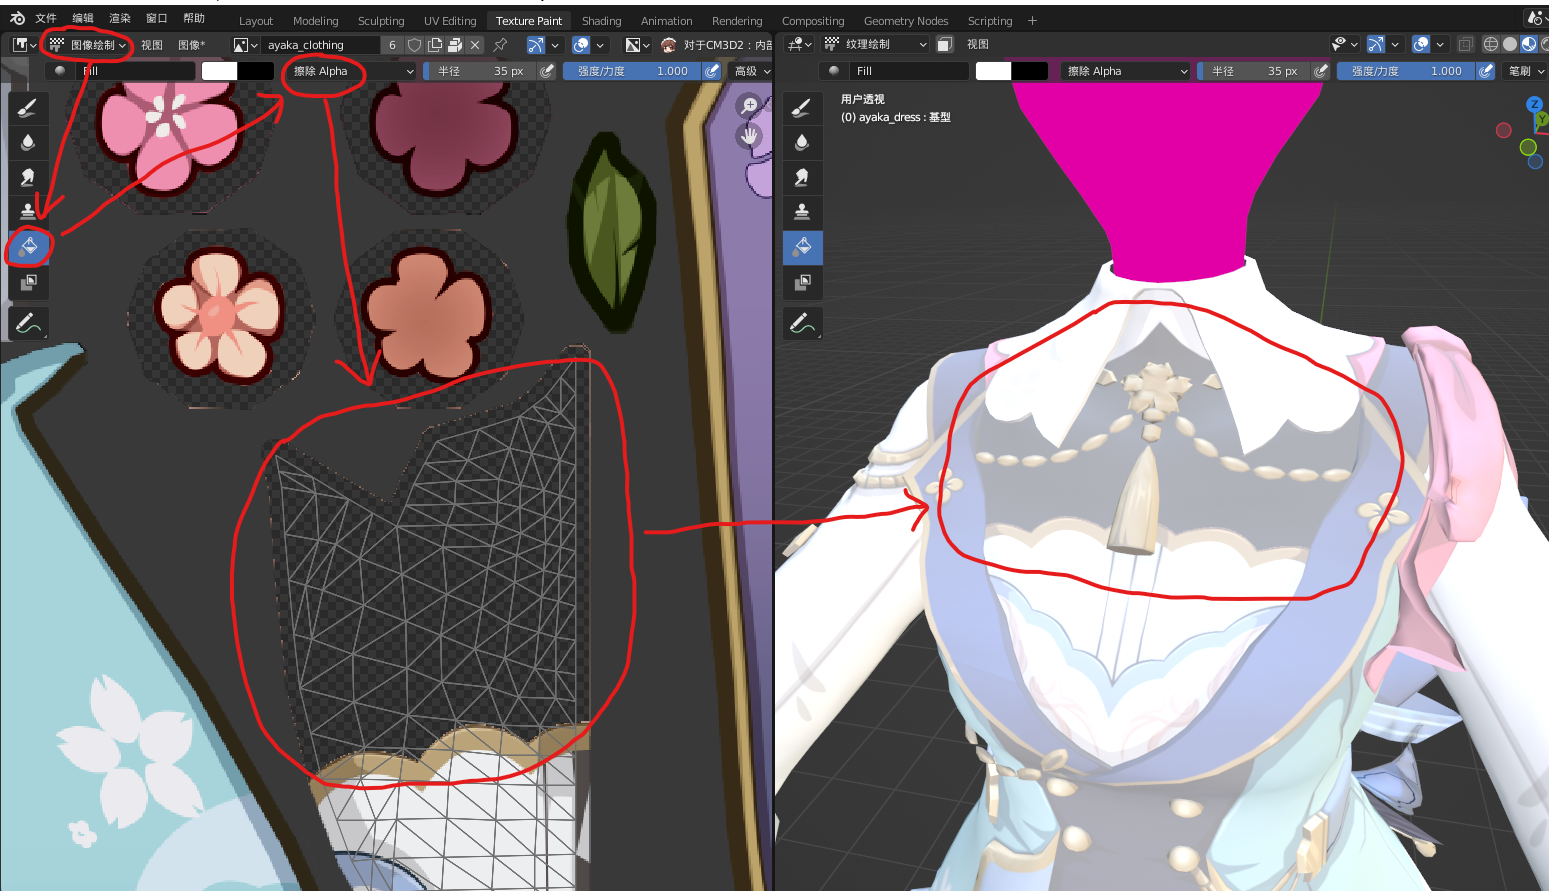Select the Clone tool in the 3D viewport toolbar
The image size is (1549, 891).
[802, 211]
